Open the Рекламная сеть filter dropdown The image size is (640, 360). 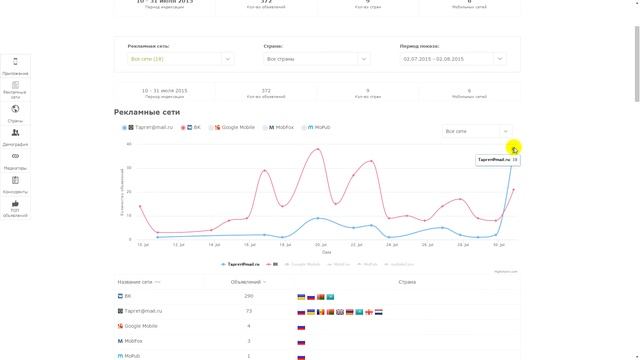coord(180,59)
